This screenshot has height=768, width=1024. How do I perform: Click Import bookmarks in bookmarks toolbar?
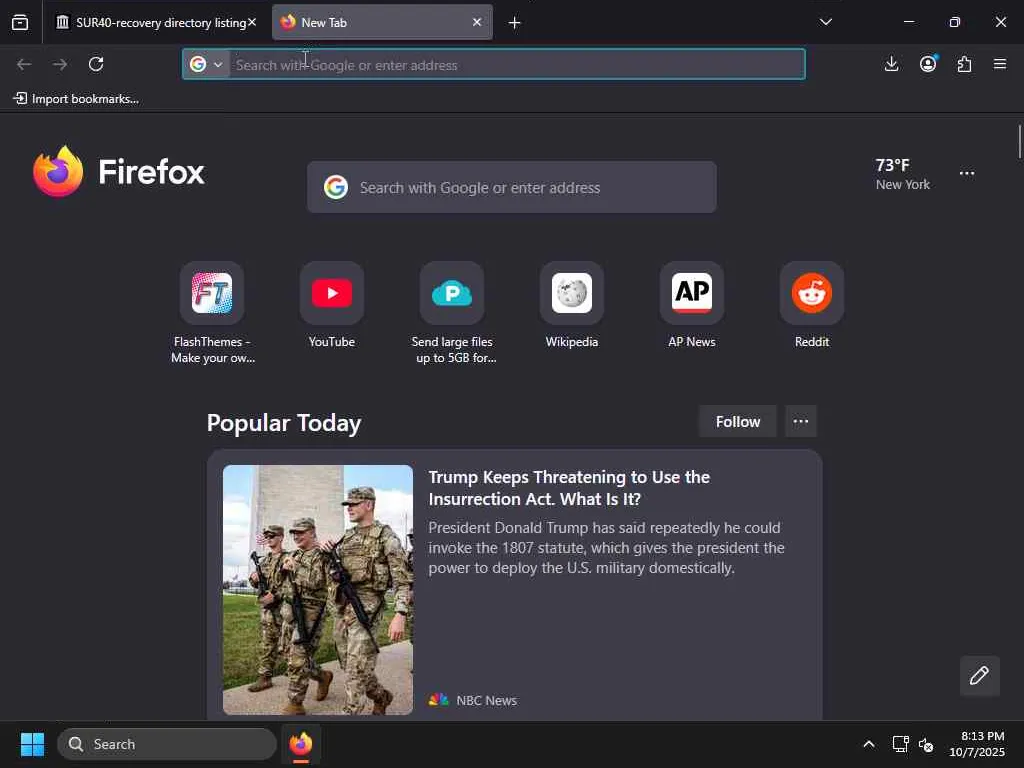[76, 99]
